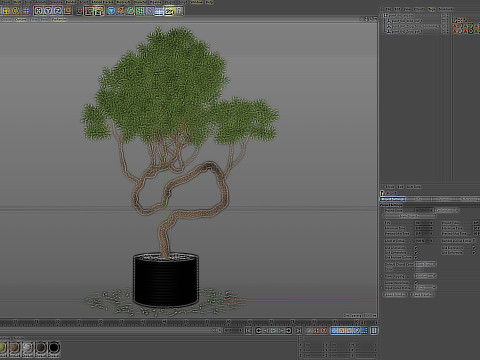Toggle the Y axis lock

(48, 11)
